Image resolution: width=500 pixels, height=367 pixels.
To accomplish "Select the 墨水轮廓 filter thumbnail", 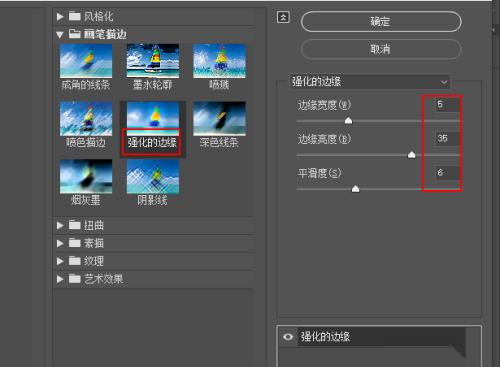I will pos(153,61).
